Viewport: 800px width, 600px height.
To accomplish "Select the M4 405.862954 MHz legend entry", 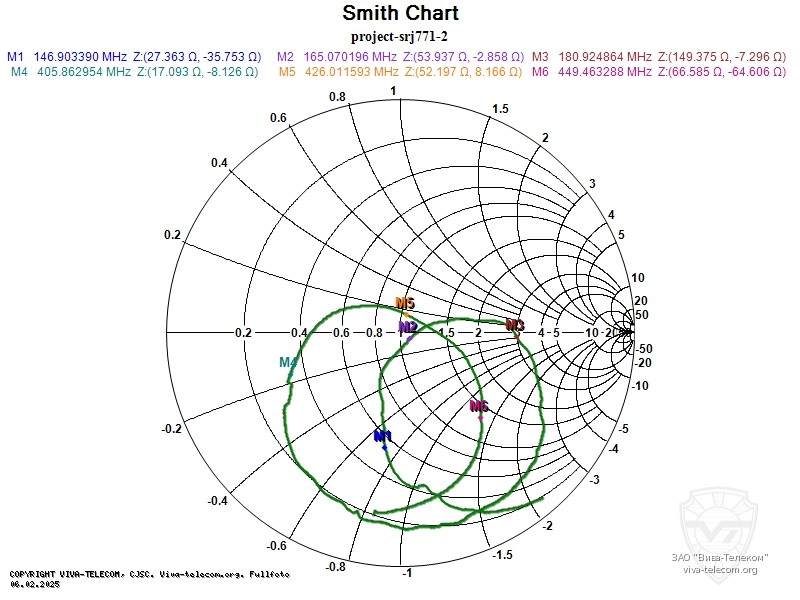I will coord(137,72).
